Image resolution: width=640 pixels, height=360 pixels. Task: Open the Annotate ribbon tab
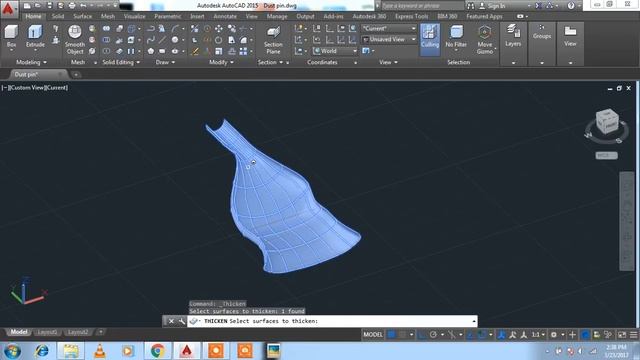coord(225,16)
